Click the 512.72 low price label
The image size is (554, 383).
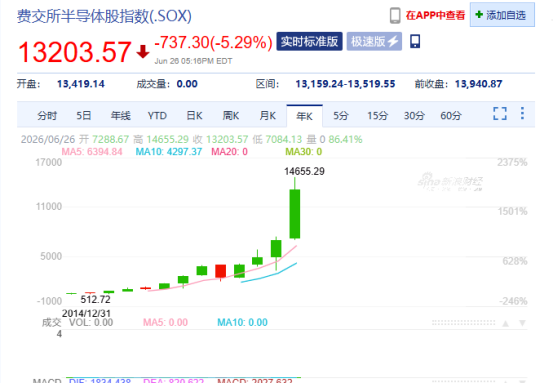(95, 300)
